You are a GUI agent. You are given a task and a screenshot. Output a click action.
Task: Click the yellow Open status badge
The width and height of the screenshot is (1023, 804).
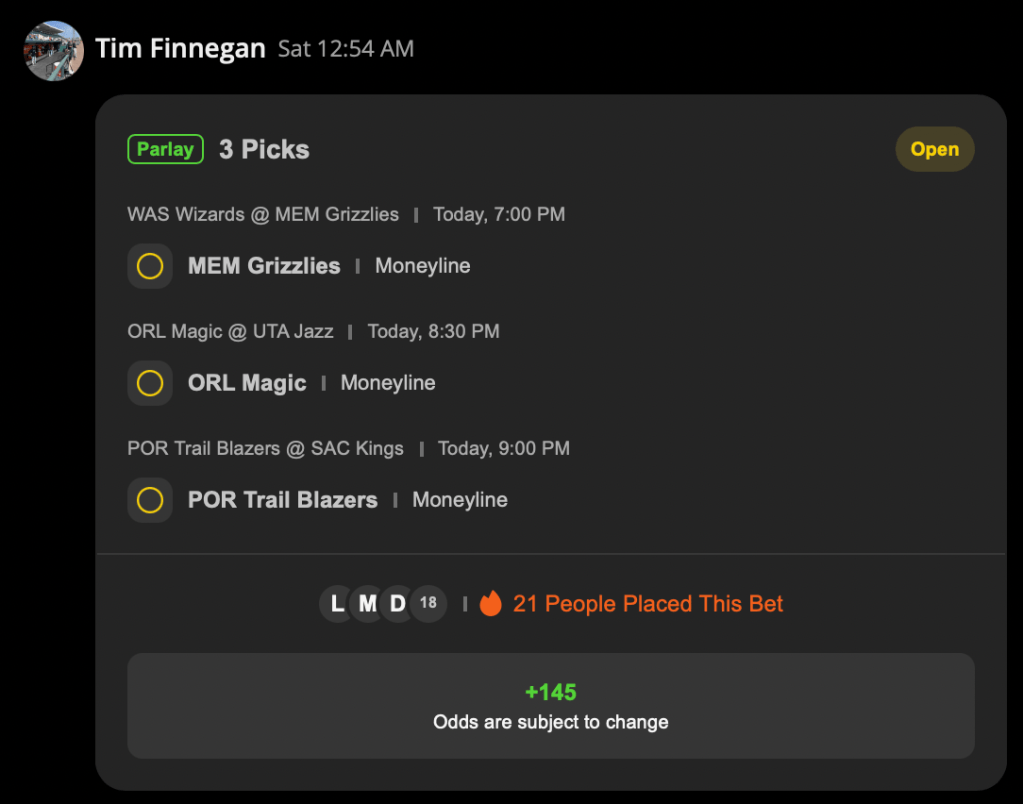934,149
